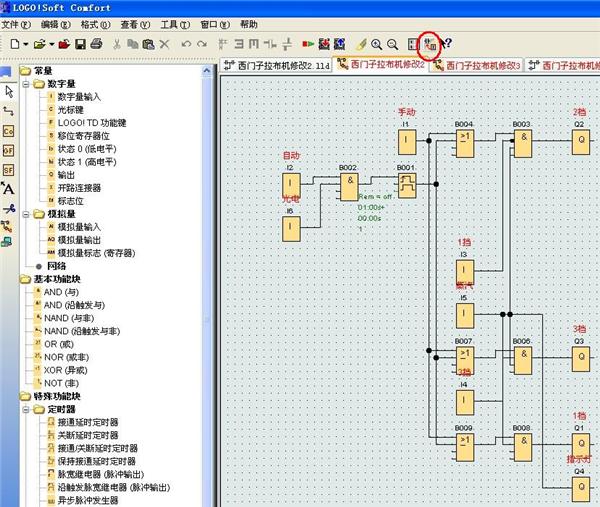600x507 pixels.
Task: Select the arrow Selection tool
Action: pos(9,92)
